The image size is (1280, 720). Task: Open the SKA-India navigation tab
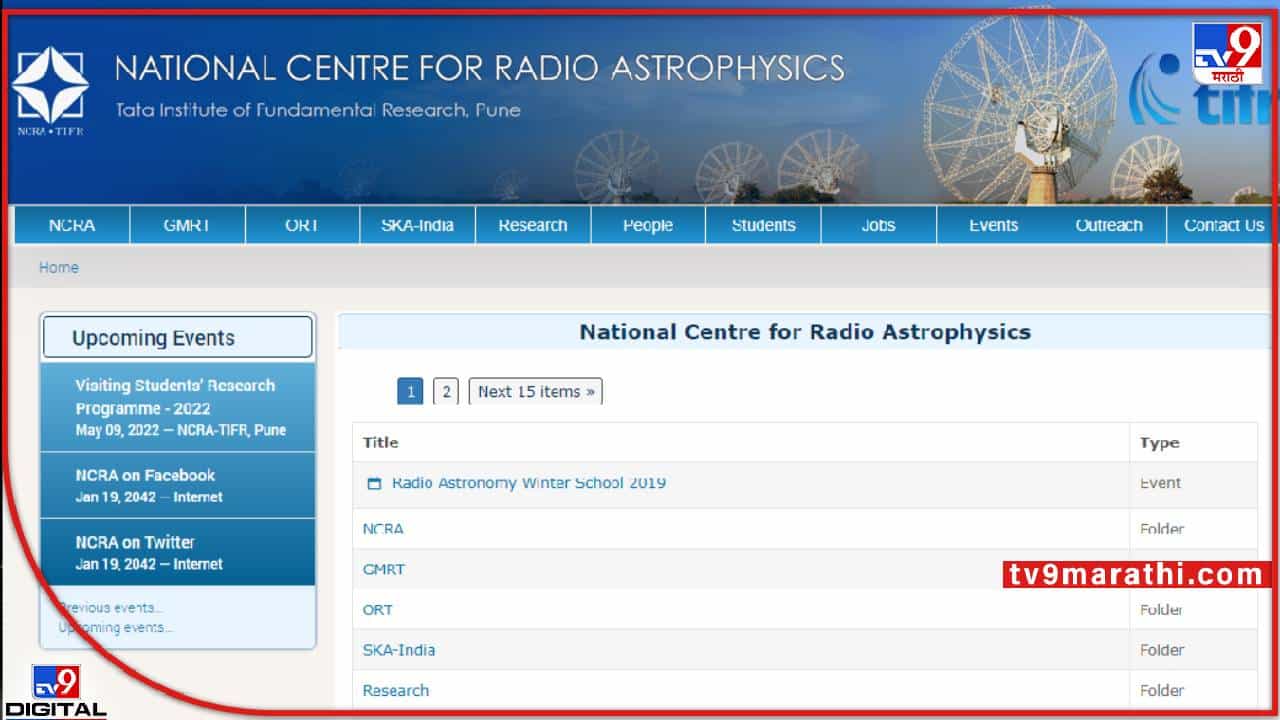click(x=417, y=225)
